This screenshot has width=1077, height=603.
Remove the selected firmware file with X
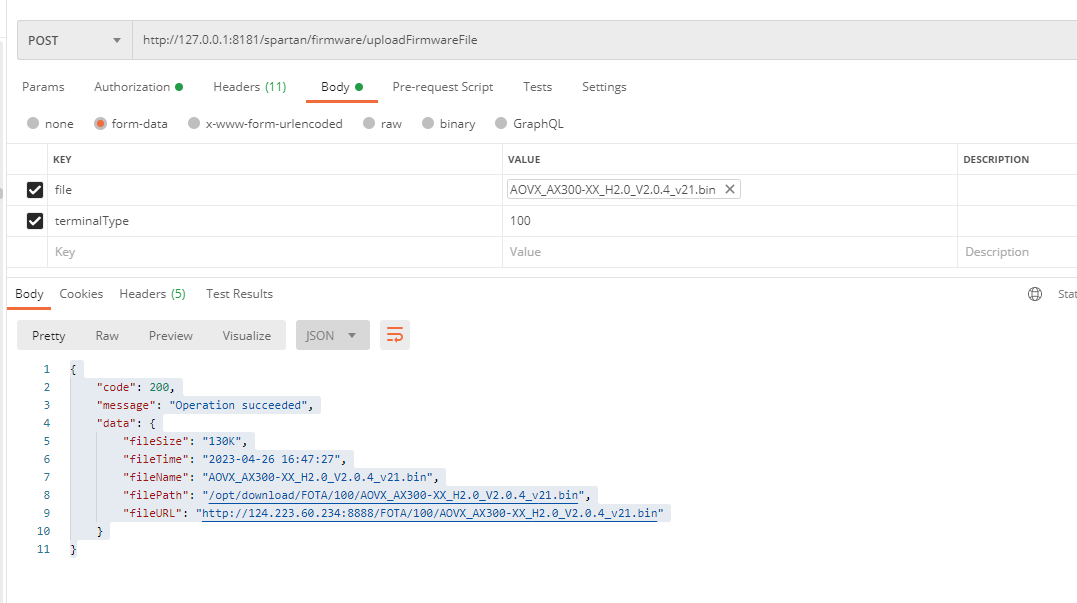coord(729,189)
